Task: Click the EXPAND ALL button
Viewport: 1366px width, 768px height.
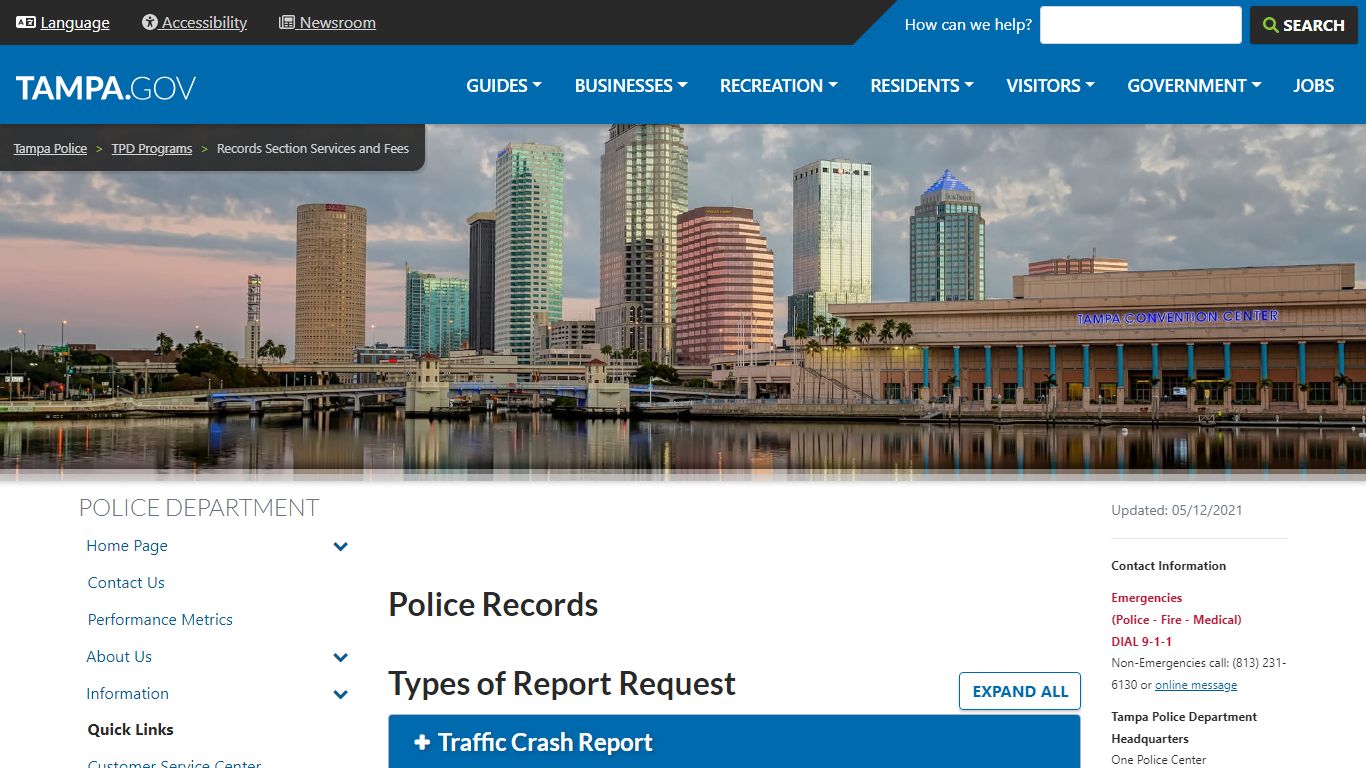Action: pos(1020,691)
